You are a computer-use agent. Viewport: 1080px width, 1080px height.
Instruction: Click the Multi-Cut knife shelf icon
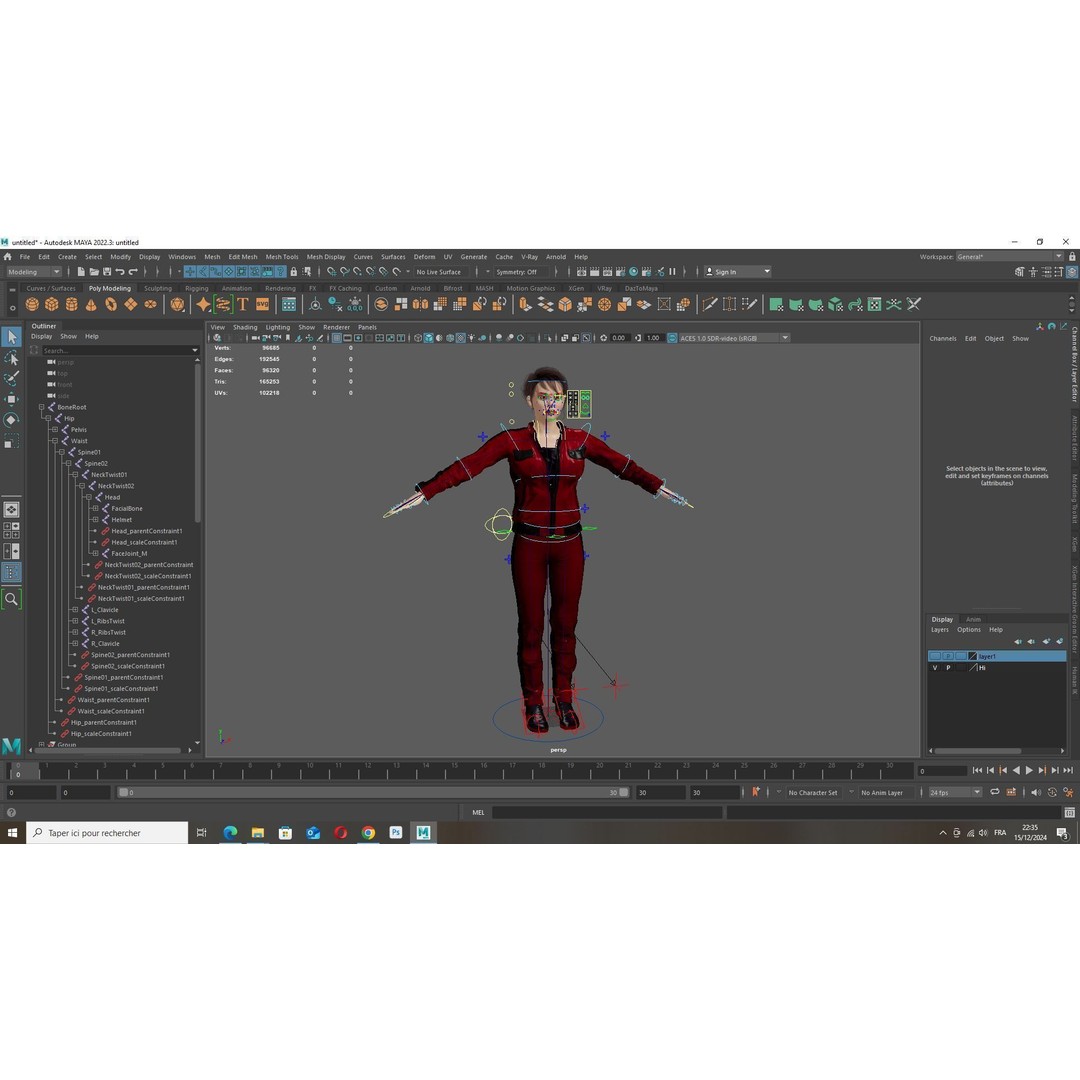coord(709,304)
